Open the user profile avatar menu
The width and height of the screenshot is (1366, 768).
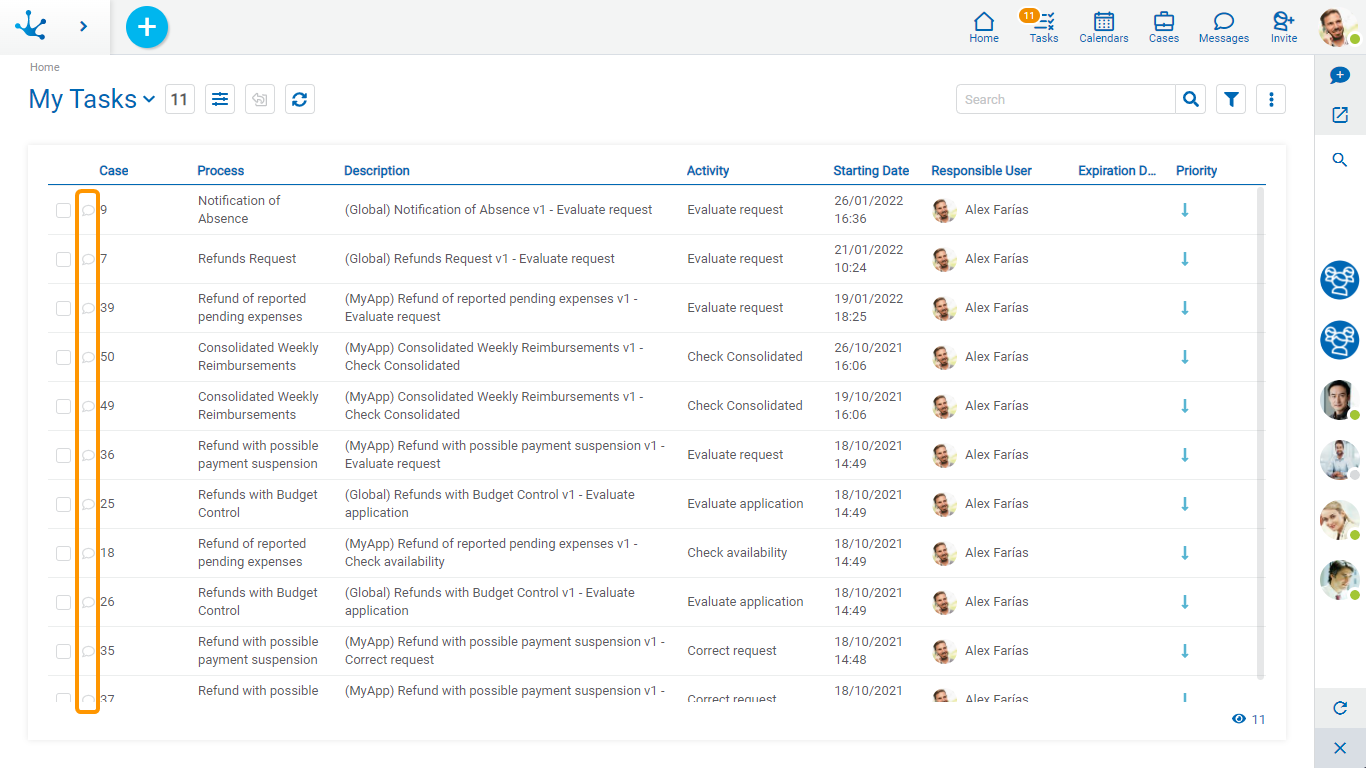click(1338, 27)
